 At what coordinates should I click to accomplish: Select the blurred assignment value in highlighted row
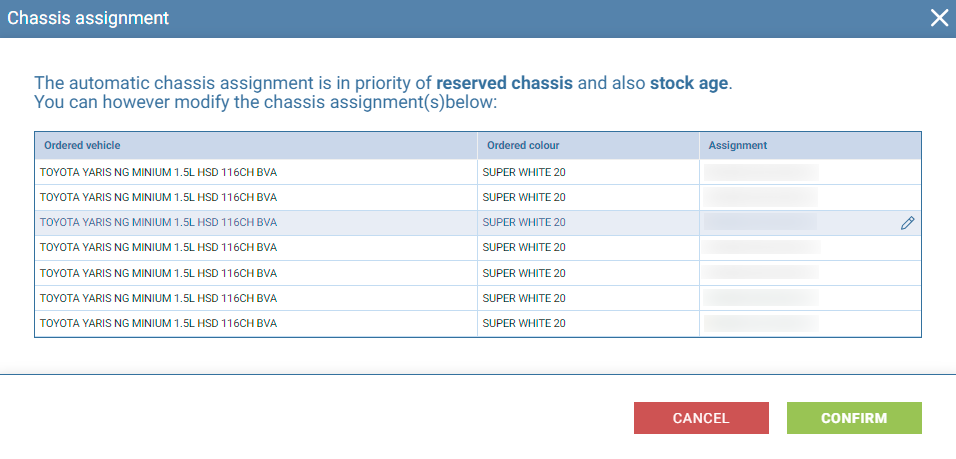(760, 222)
